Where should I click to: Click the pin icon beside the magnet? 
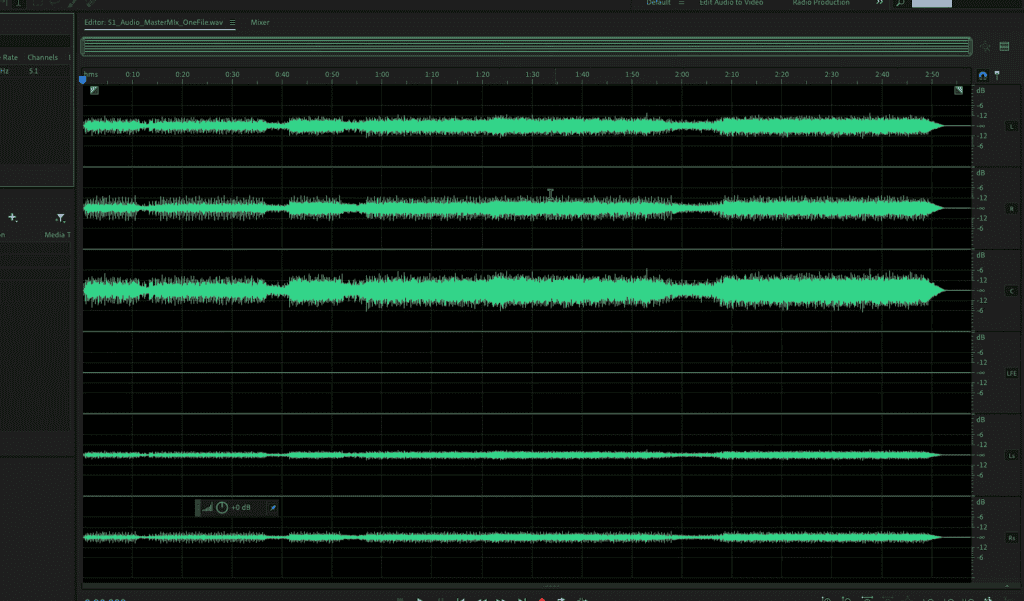(997, 75)
